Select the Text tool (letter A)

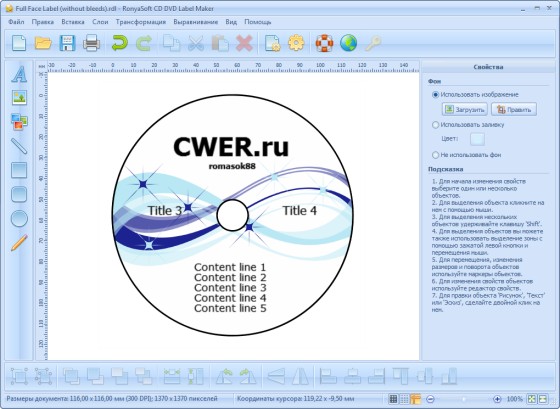coord(19,74)
